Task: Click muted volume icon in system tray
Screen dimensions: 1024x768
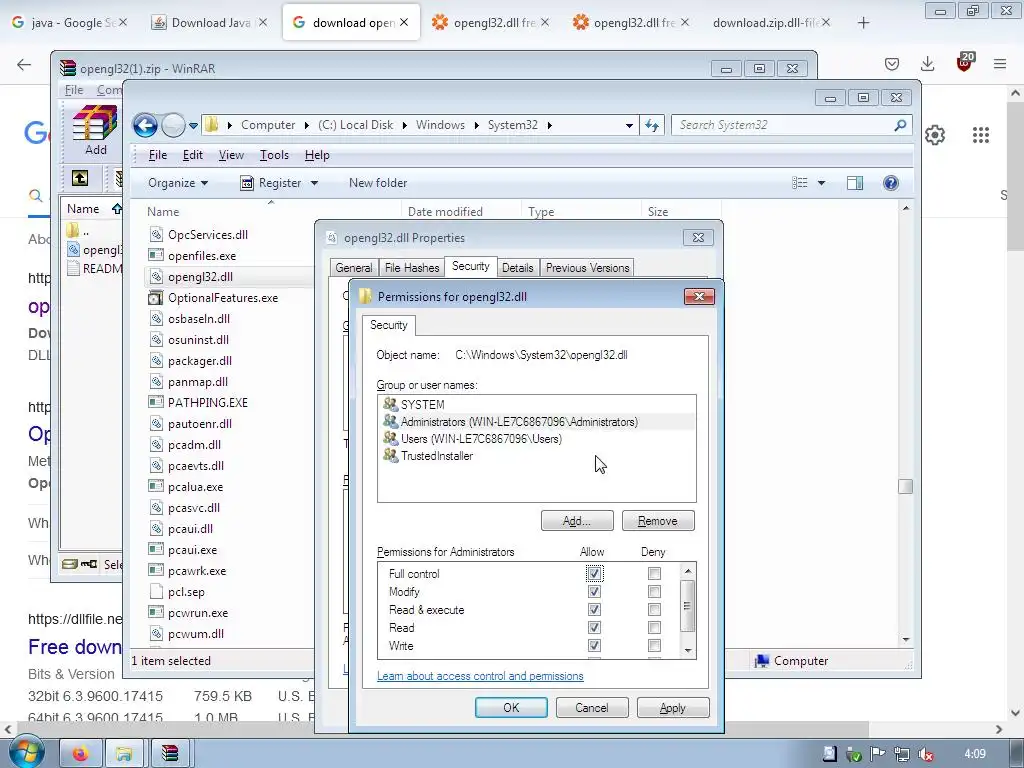Action: (x=925, y=754)
